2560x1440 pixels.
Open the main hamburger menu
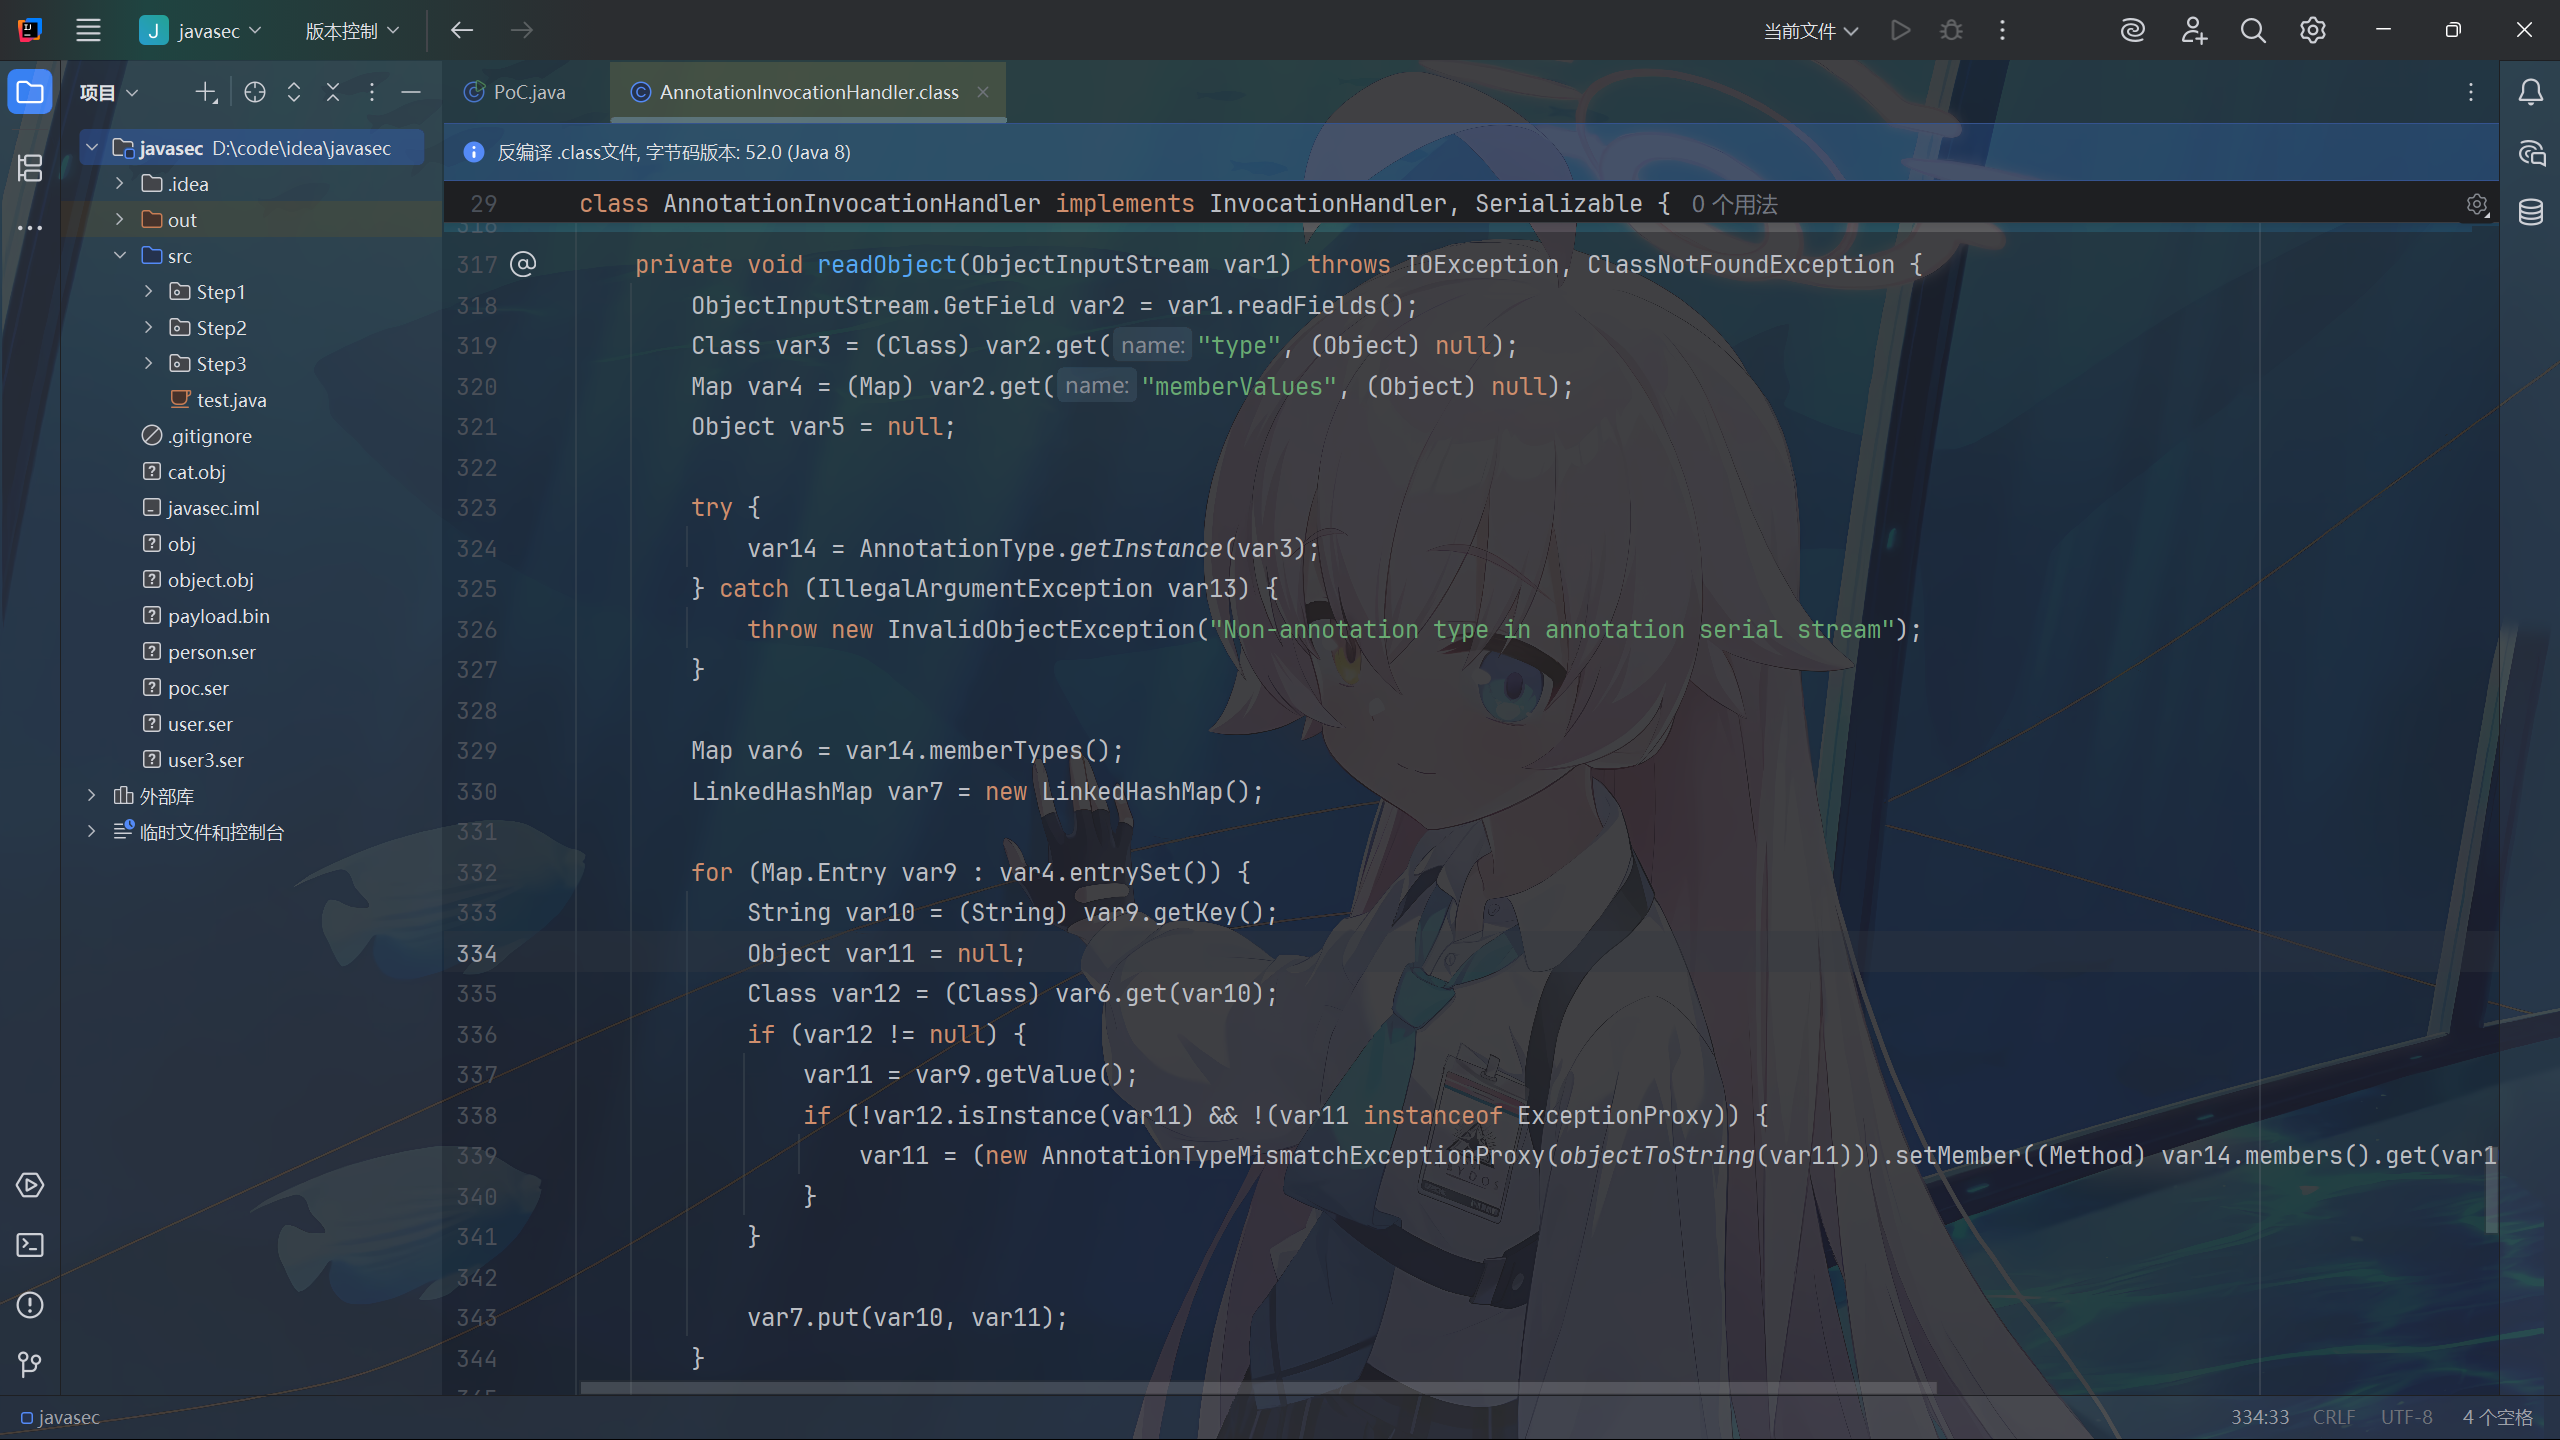click(x=88, y=30)
